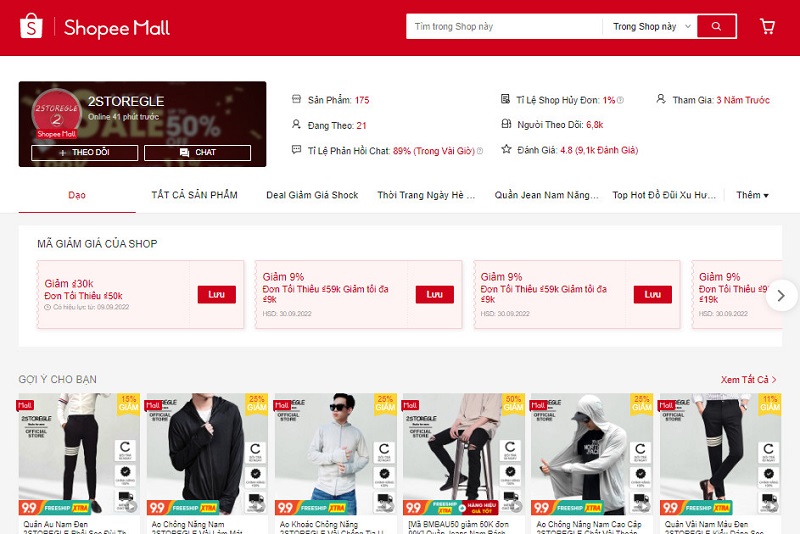Click the 2STOREGLE shop avatar
The height and width of the screenshot is (534, 800).
click(56, 114)
